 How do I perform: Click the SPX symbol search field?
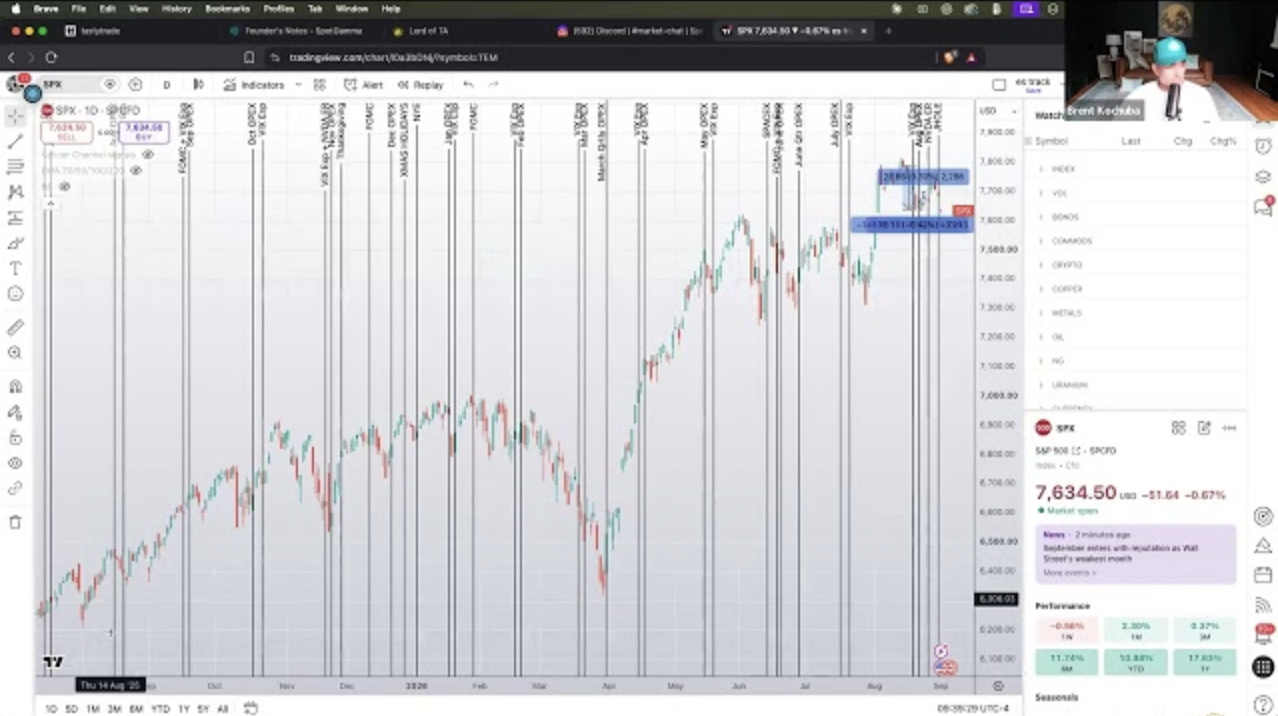pos(72,85)
